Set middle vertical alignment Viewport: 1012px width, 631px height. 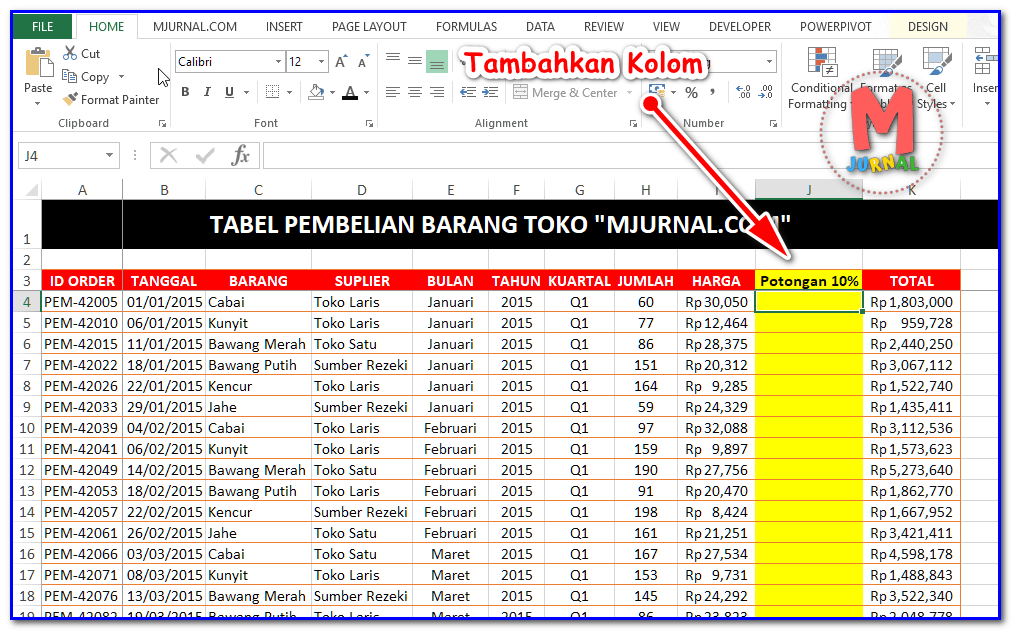pos(415,61)
